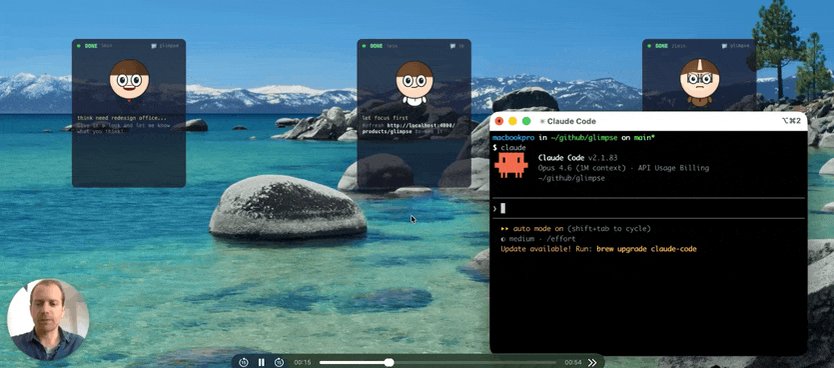The image size is (834, 368).
Task: Click the DONE label on middle card
Action: (376, 46)
